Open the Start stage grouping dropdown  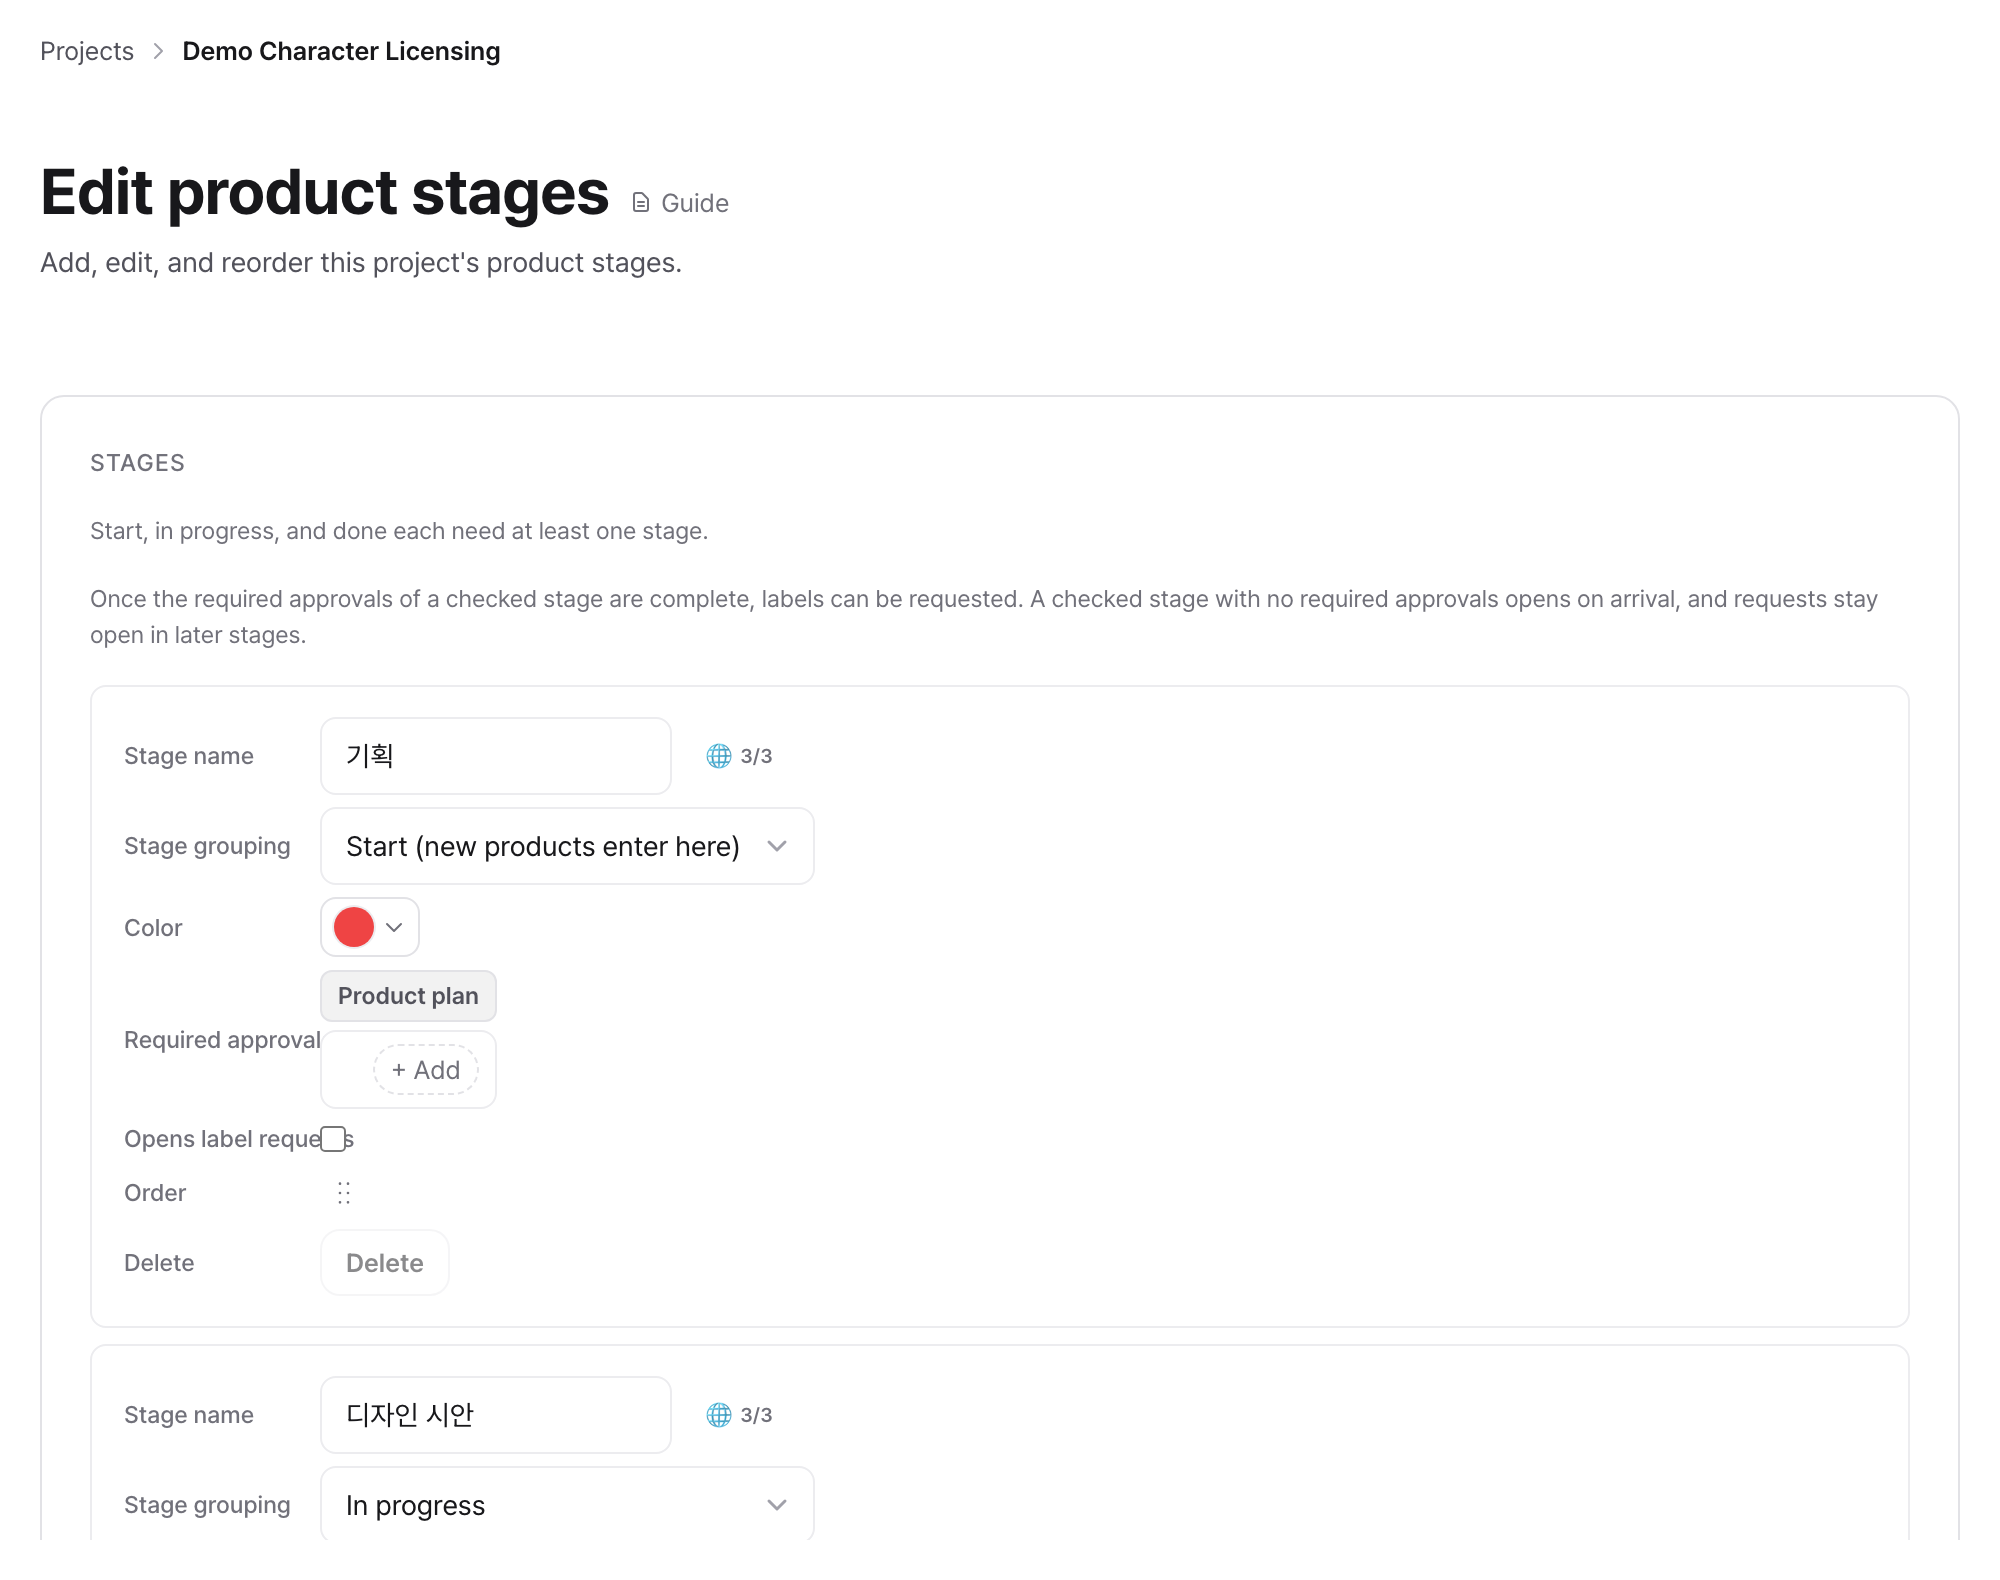(x=567, y=846)
